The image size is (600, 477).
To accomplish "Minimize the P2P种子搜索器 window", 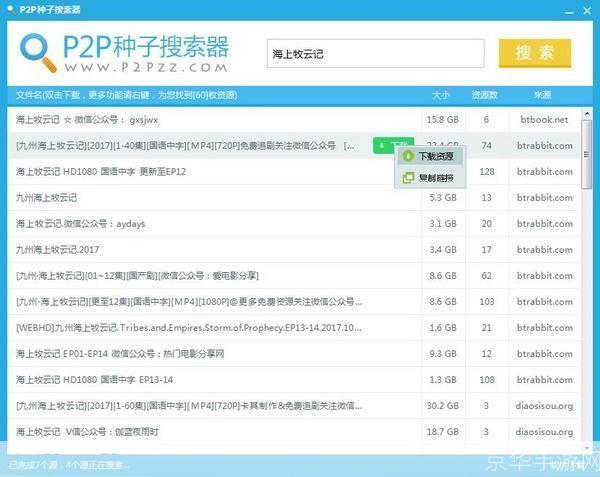I will [x=569, y=11].
